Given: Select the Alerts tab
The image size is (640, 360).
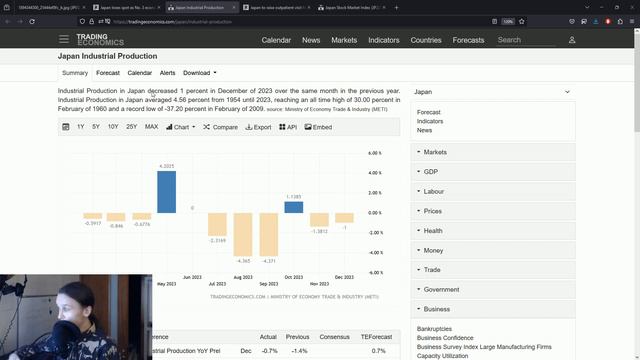Looking at the screenshot, I should click(167, 73).
